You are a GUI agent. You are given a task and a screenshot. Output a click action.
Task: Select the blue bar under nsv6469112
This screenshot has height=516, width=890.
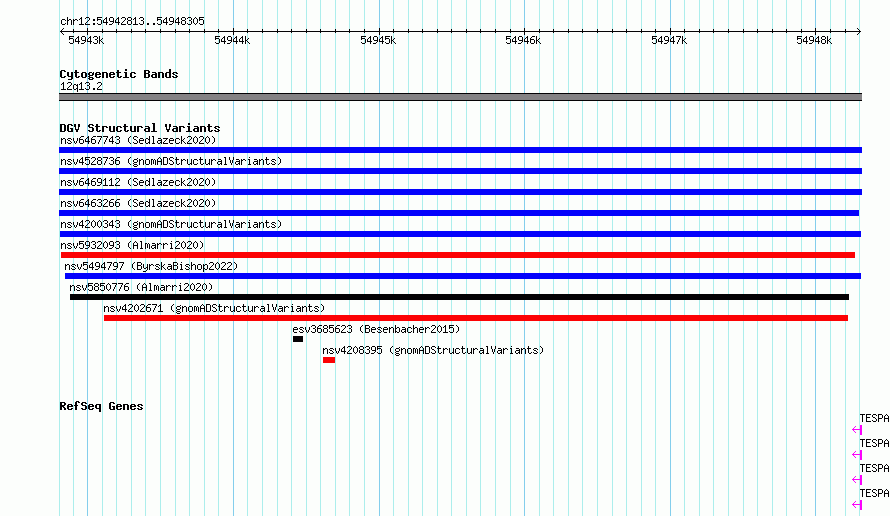pyautogui.click(x=460, y=192)
